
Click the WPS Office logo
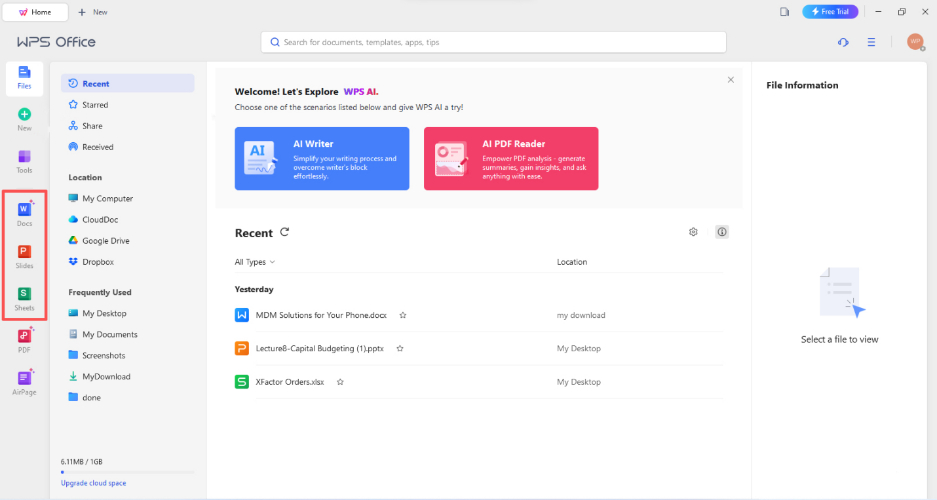[56, 42]
